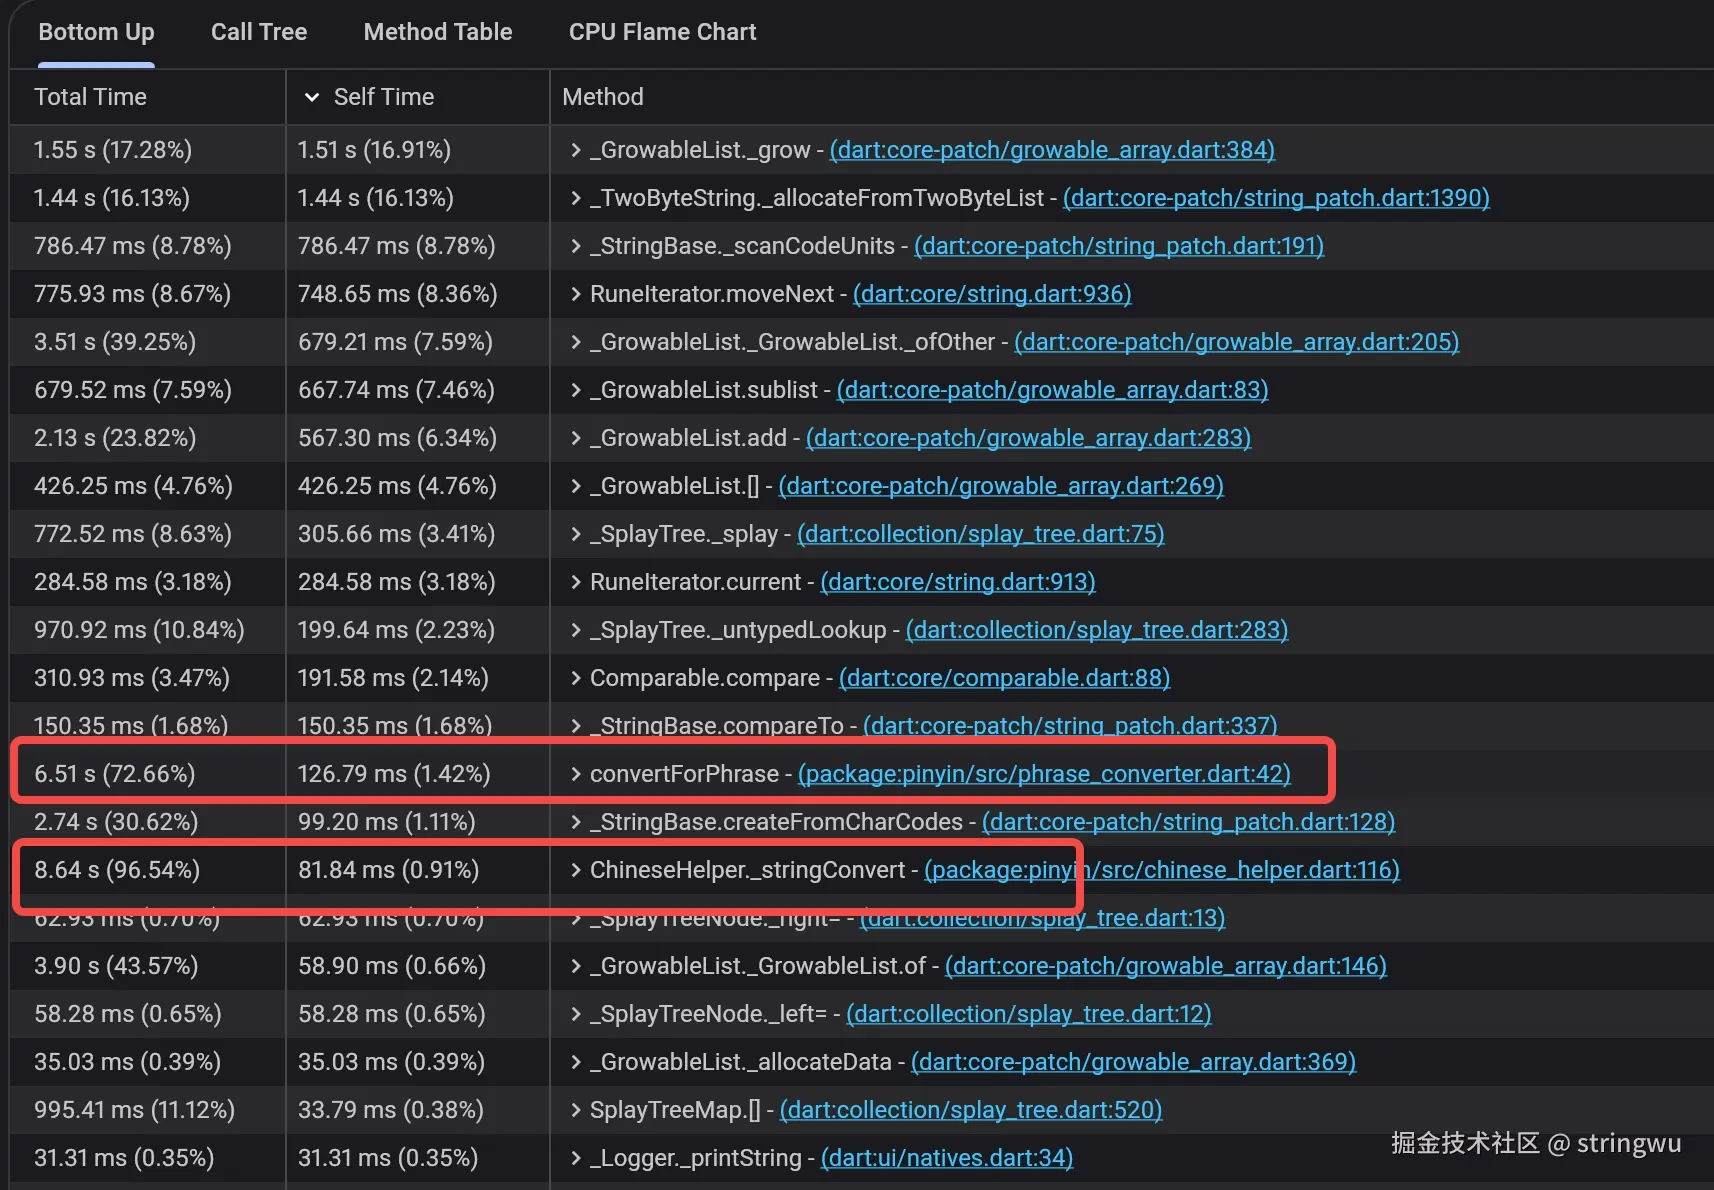This screenshot has height=1190, width=1714.
Task: Expand the _GrowableList._allocateData row
Action: [576, 1062]
